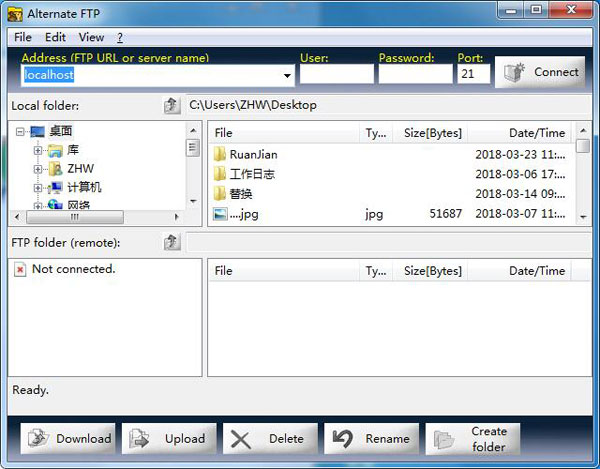
Task: Click the empty FTP remote path field
Action: tap(388, 243)
